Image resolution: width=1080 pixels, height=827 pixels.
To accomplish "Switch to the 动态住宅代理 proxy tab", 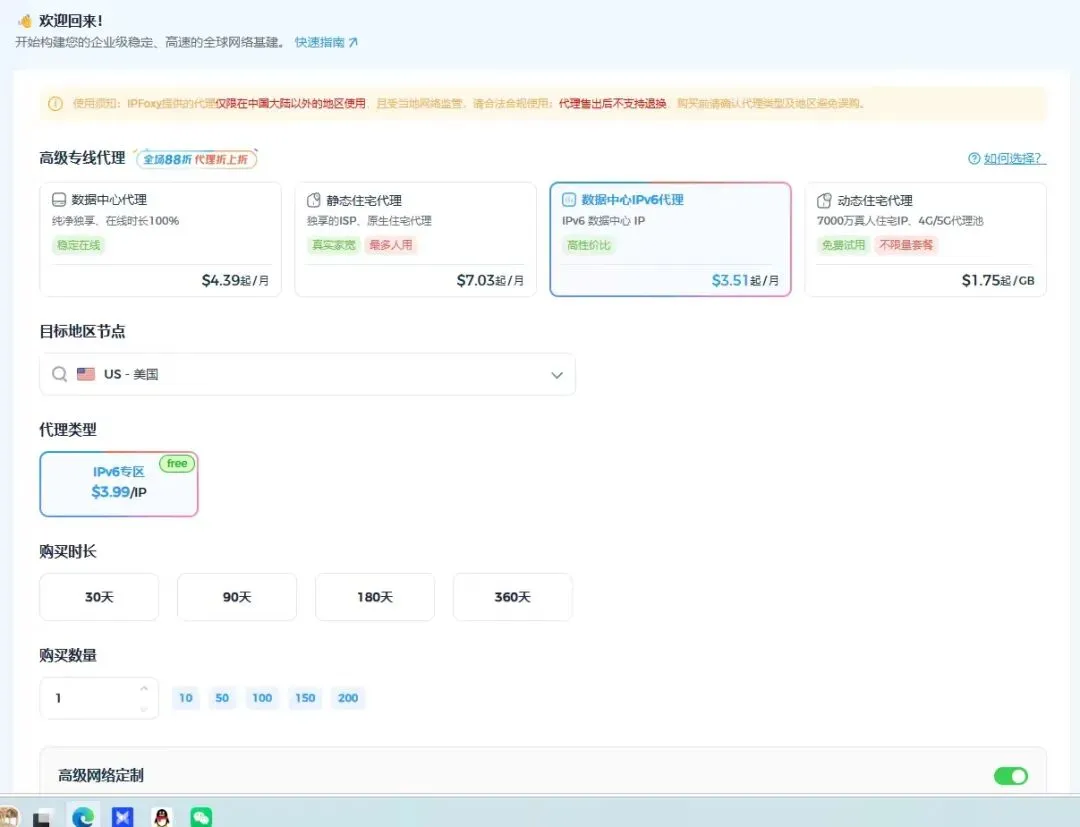I will pyautogui.click(x=925, y=240).
